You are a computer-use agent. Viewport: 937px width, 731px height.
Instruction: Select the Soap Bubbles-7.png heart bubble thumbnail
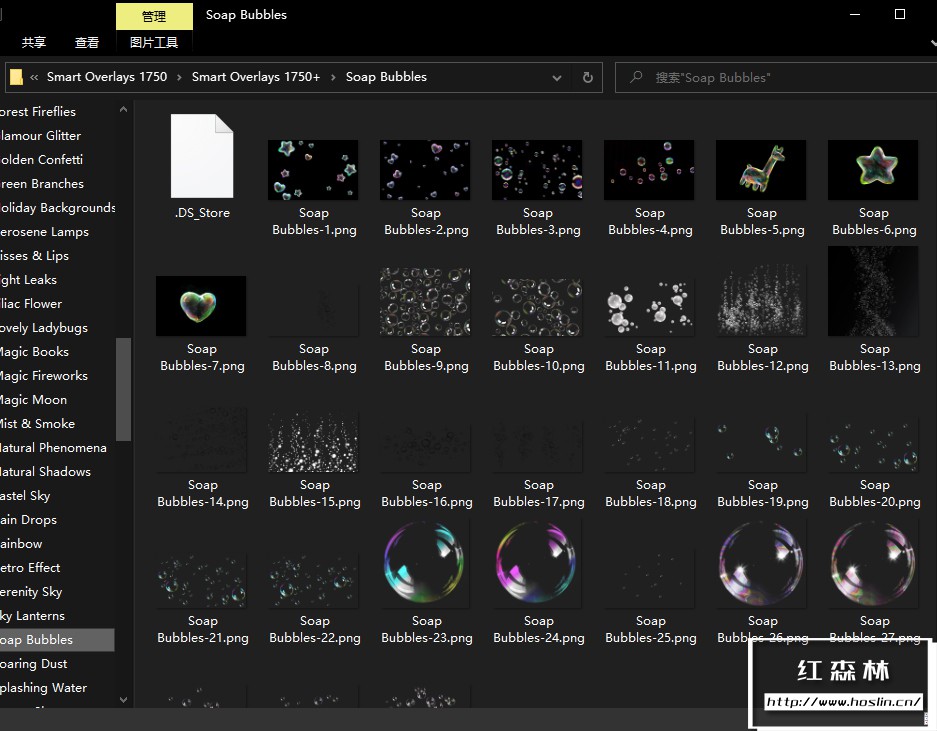coord(201,306)
